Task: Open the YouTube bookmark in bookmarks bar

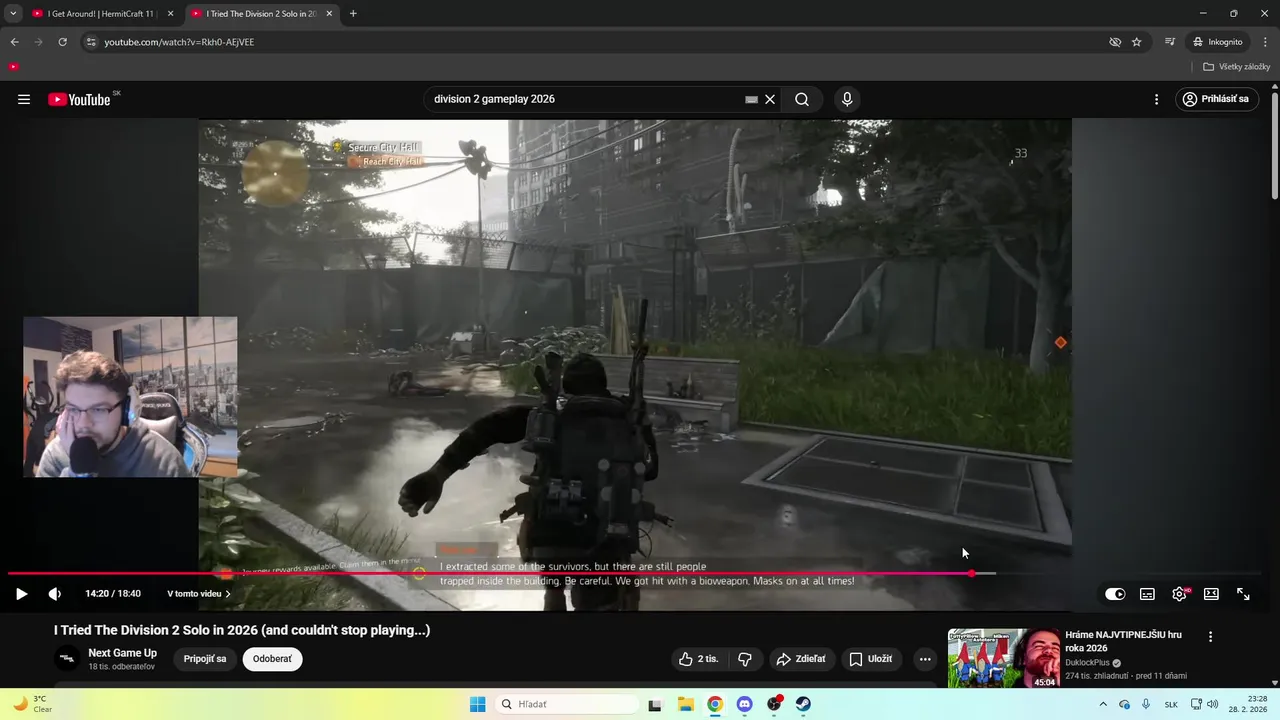Action: [x=14, y=67]
